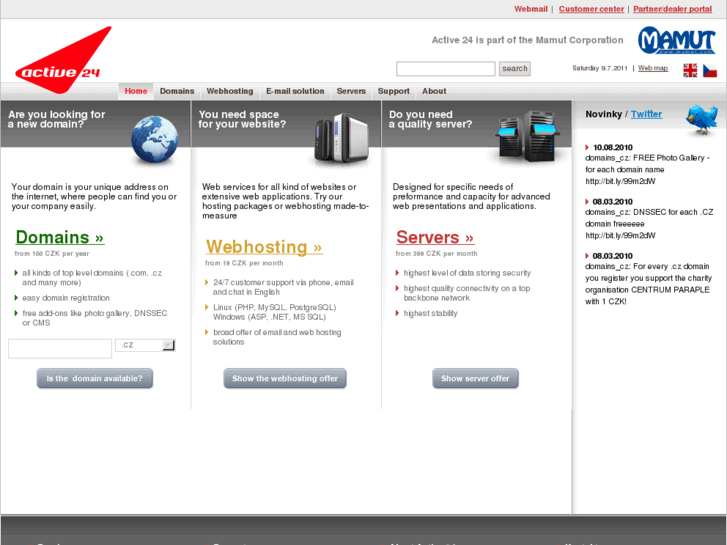Click the Active 24 logo

63,60
